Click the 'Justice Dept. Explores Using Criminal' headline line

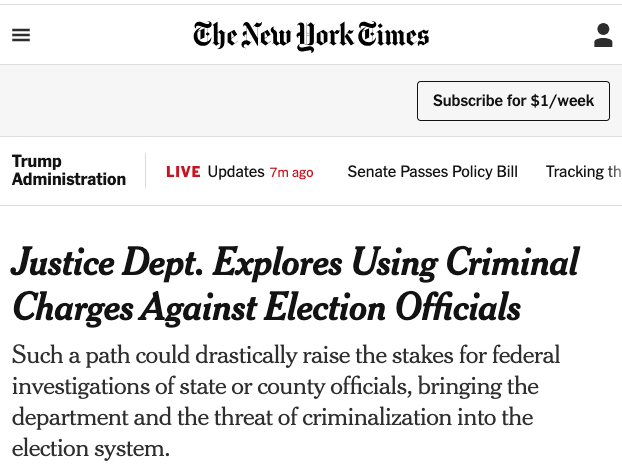[x=296, y=262]
